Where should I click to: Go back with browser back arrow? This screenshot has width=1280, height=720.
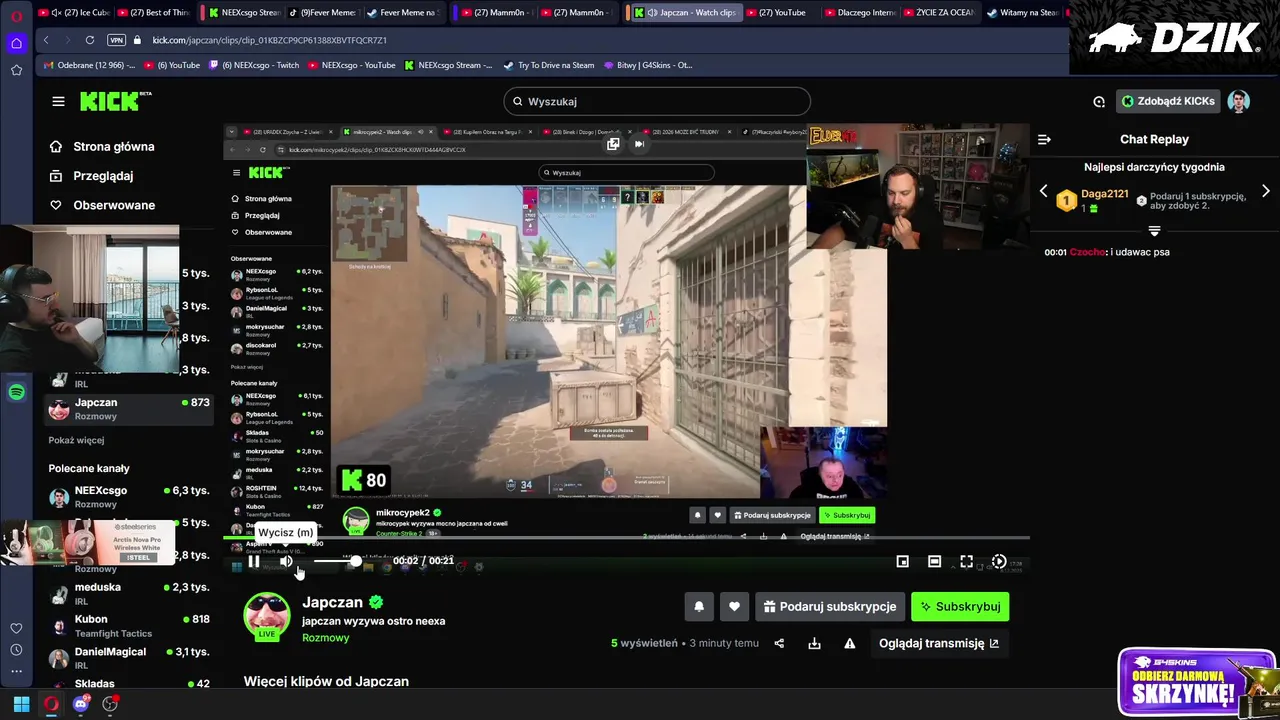(x=46, y=40)
